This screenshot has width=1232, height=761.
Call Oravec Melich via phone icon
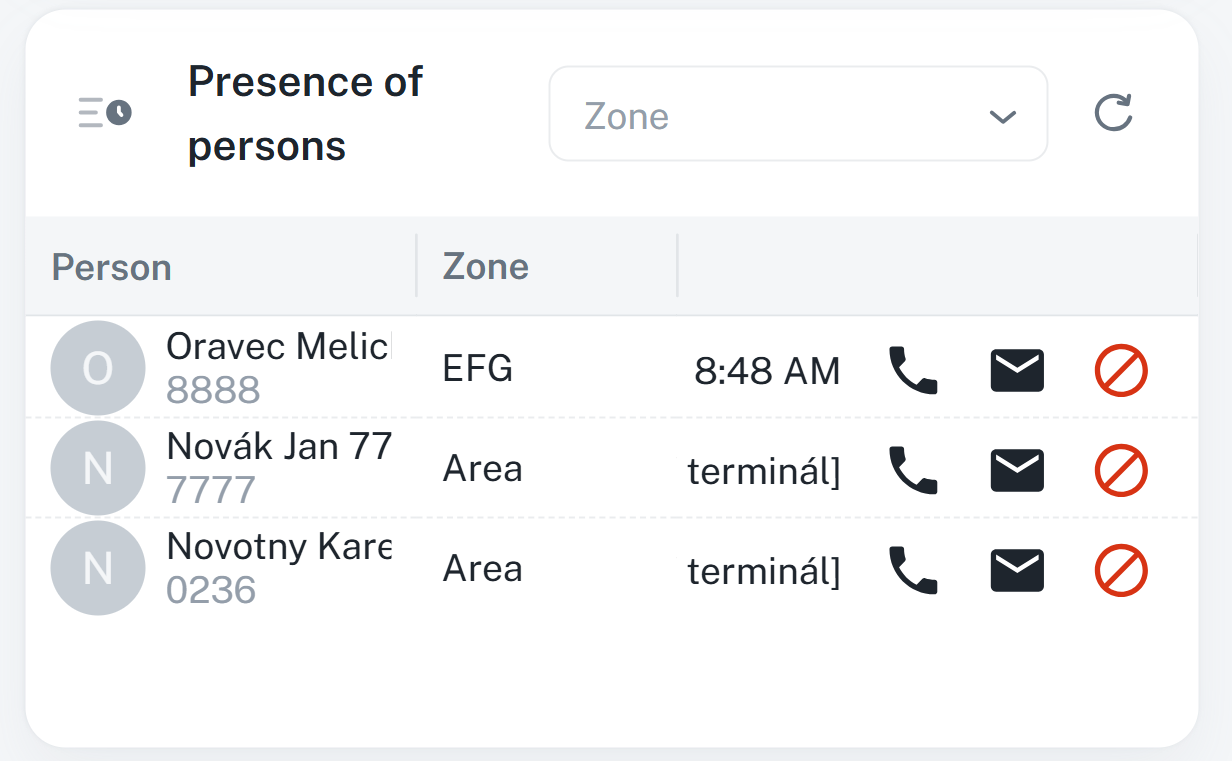(913, 371)
